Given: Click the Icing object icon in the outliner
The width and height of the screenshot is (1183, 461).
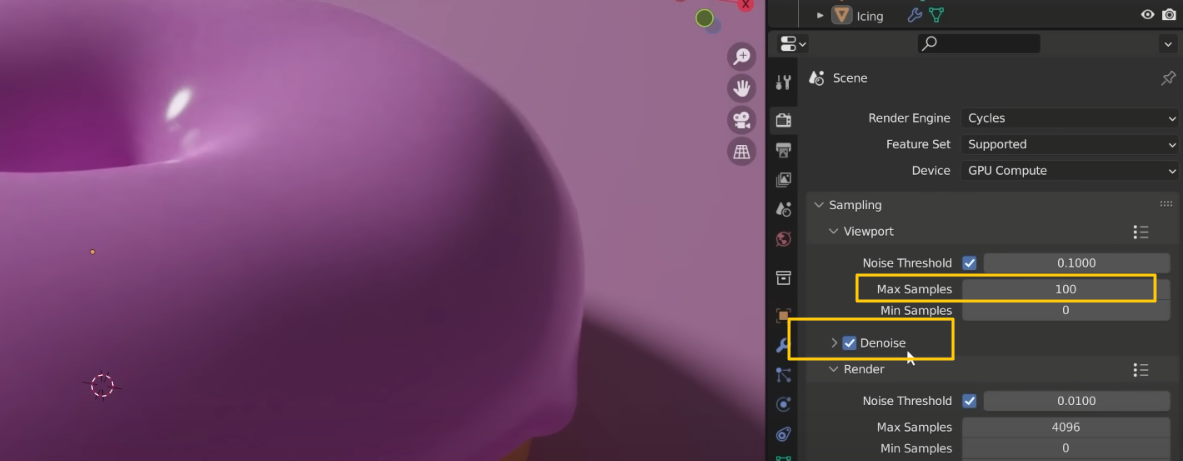Looking at the screenshot, I should (x=841, y=15).
